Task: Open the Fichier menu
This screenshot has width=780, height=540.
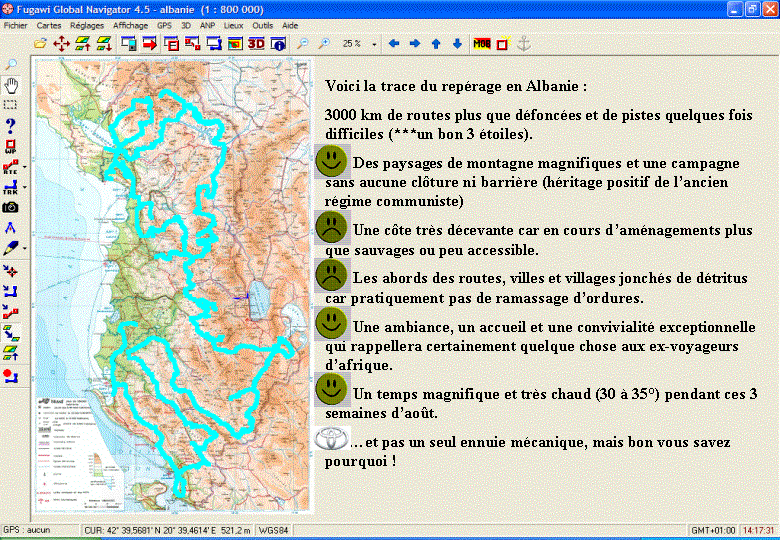Action: coord(15,25)
